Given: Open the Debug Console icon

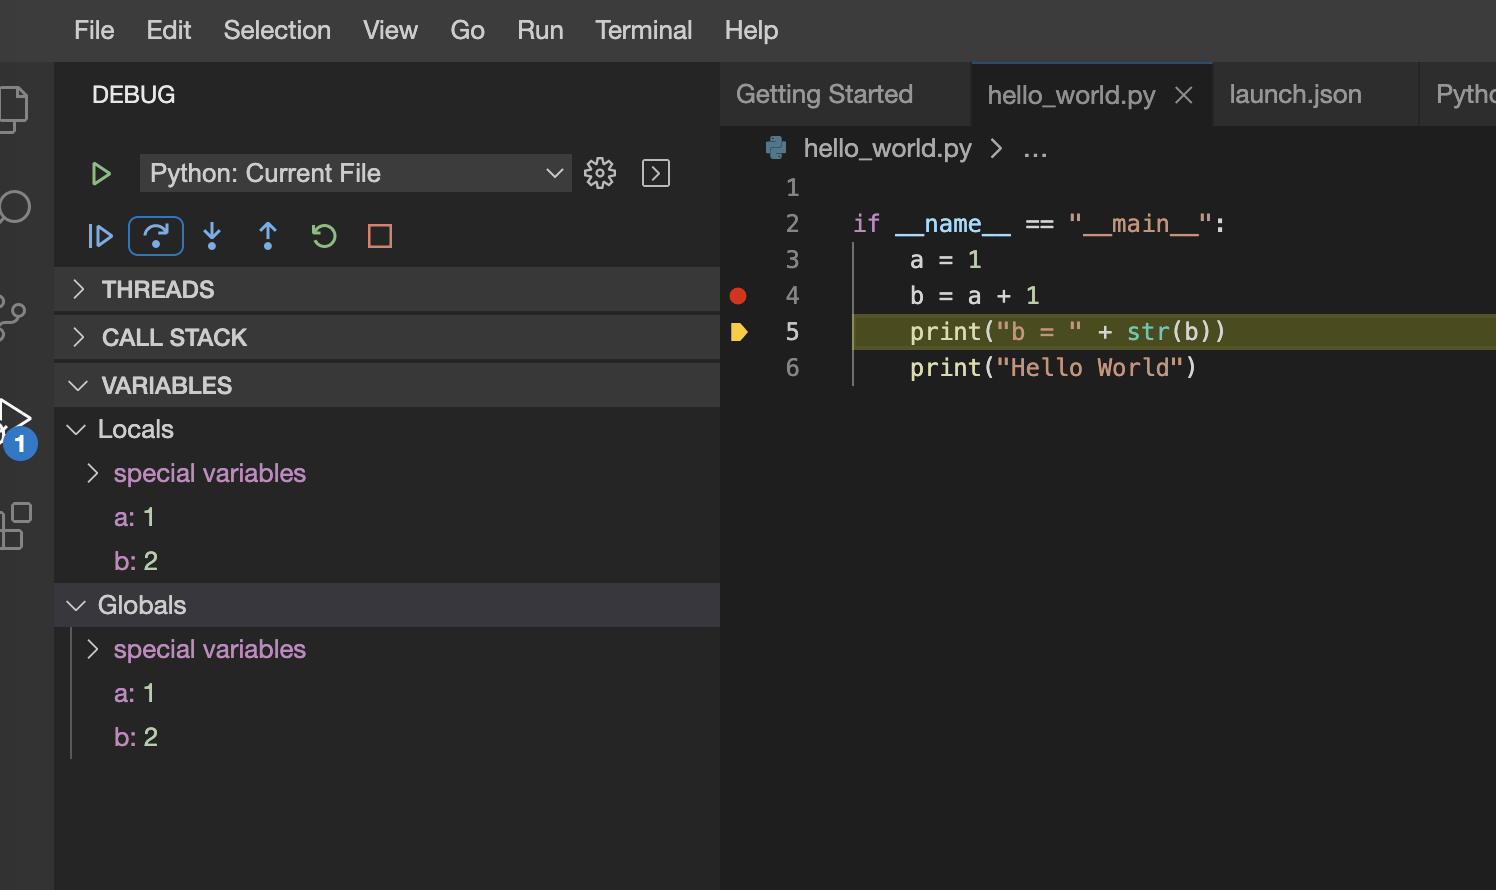Looking at the screenshot, I should click(656, 173).
